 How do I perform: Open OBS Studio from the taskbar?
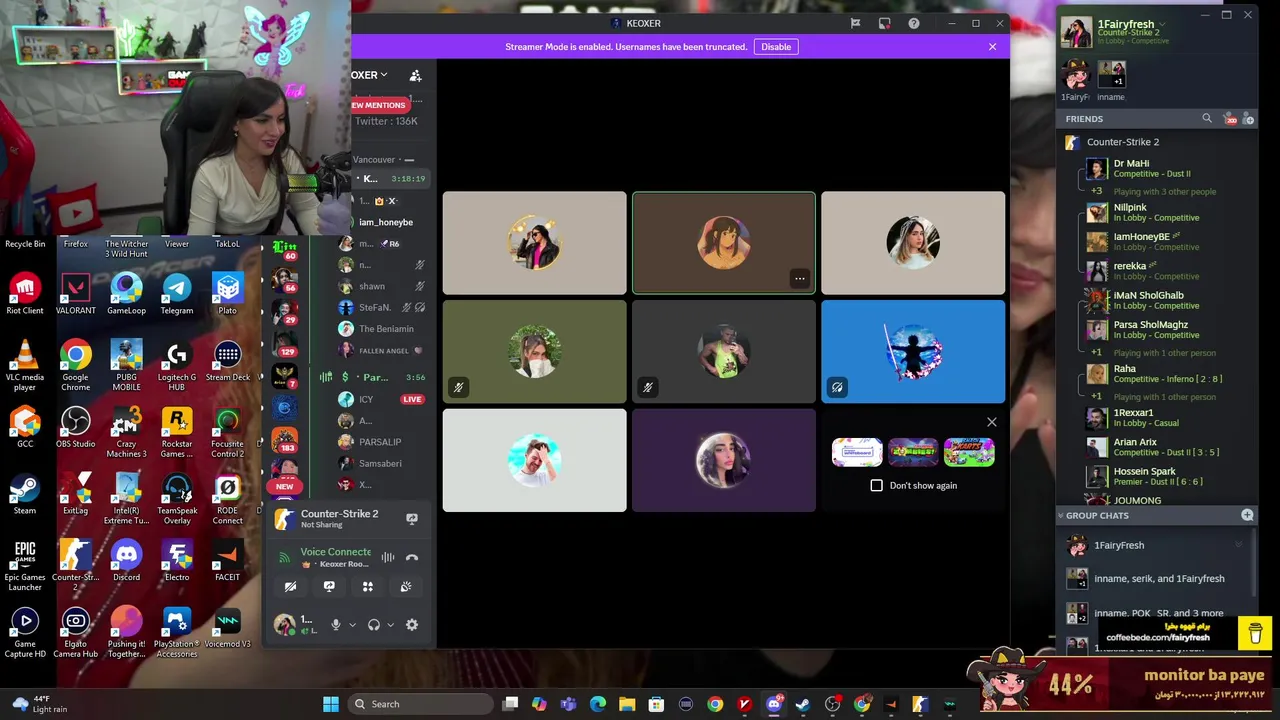(832, 704)
